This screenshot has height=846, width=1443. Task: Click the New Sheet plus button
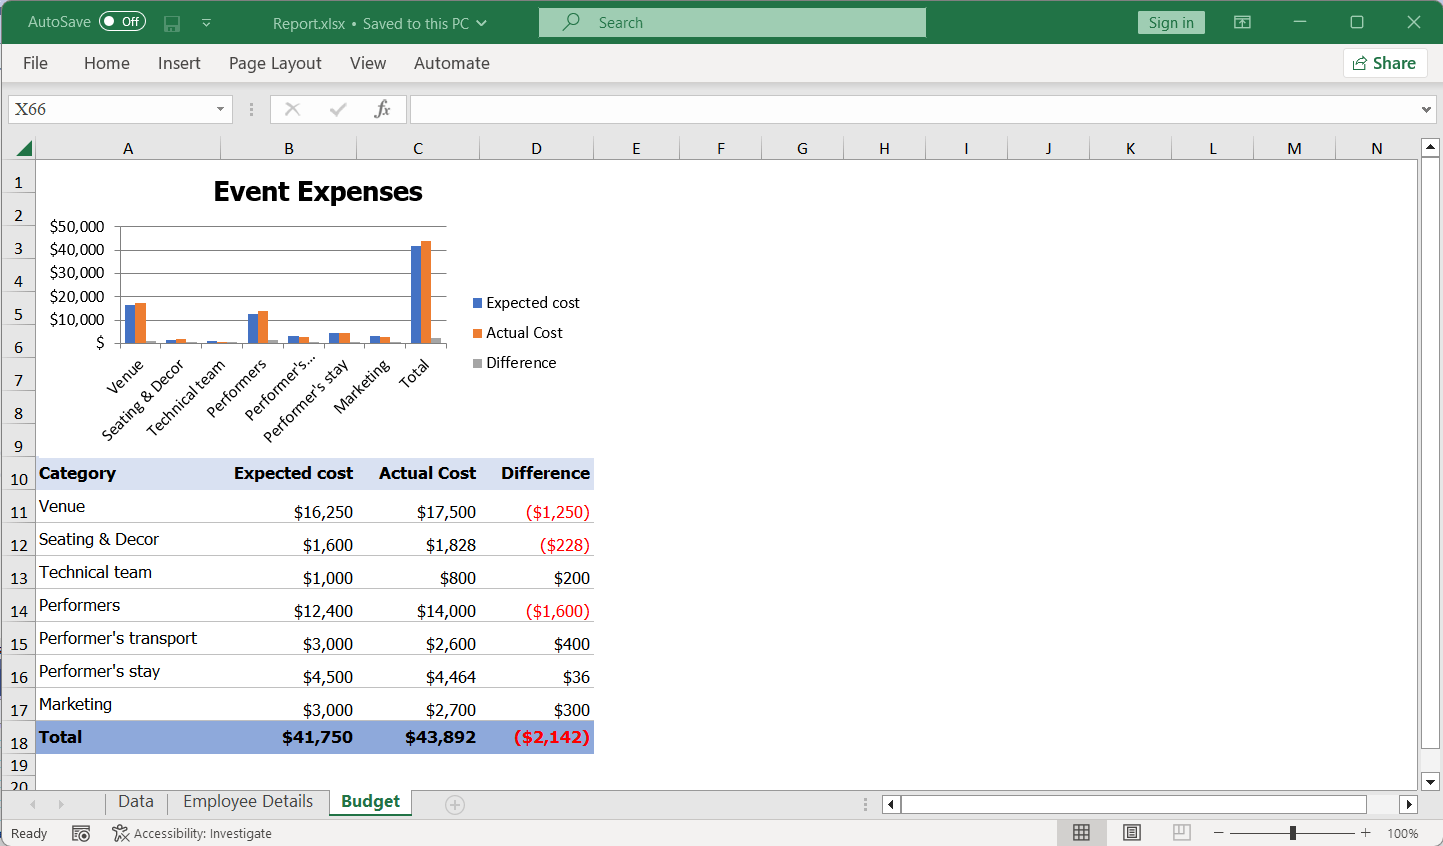click(455, 803)
